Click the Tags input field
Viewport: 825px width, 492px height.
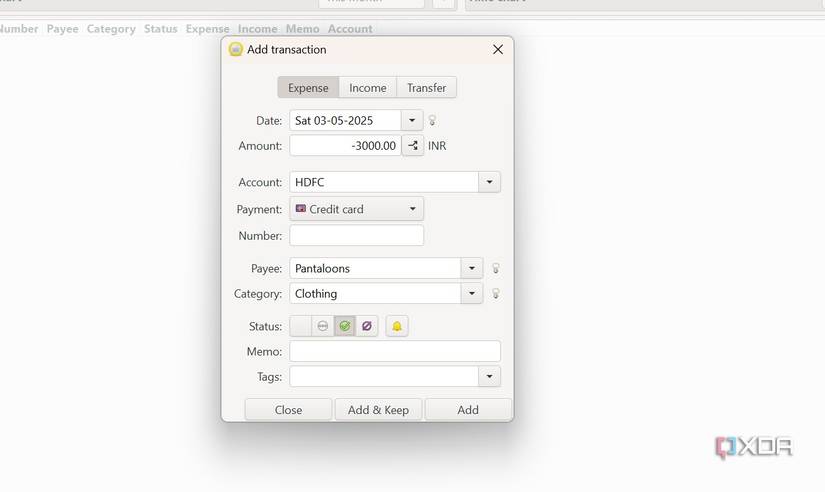coord(384,376)
